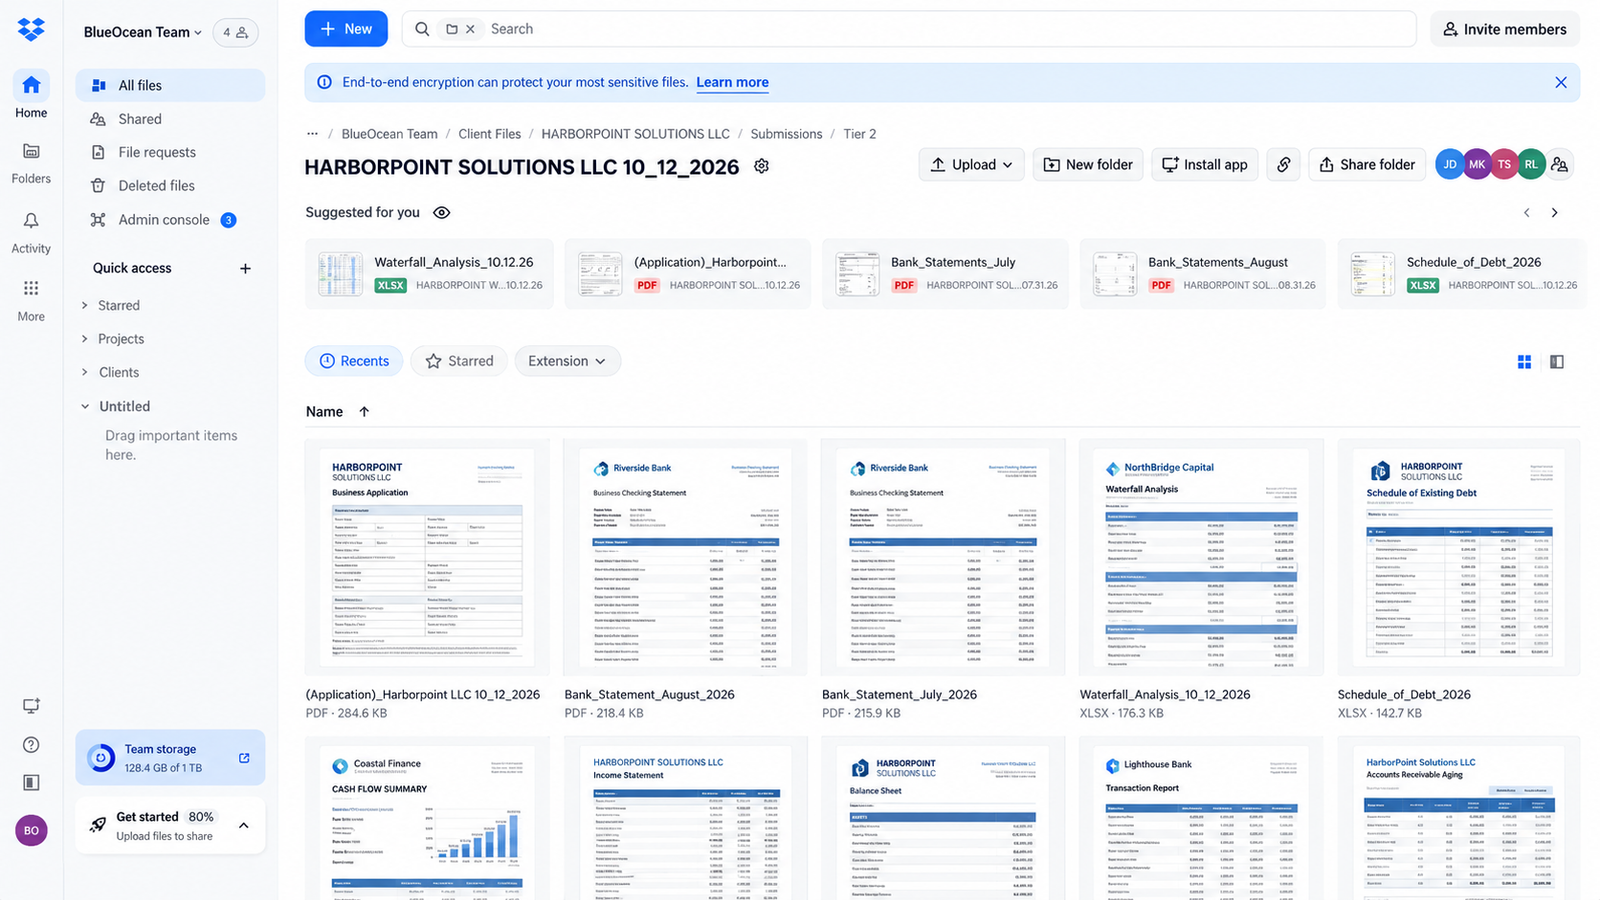The width and height of the screenshot is (1600, 900).
Task: Click Invite members button
Action: point(1505,29)
